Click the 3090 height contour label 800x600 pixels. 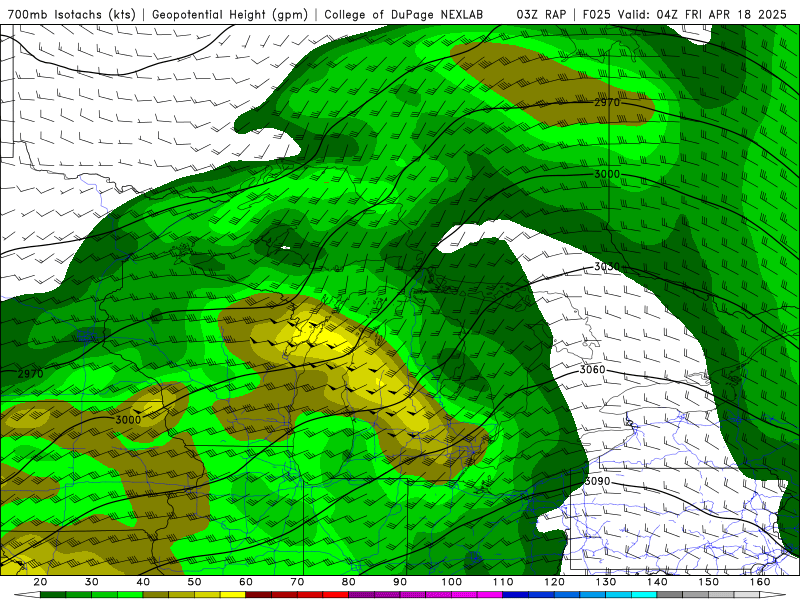tap(597, 481)
